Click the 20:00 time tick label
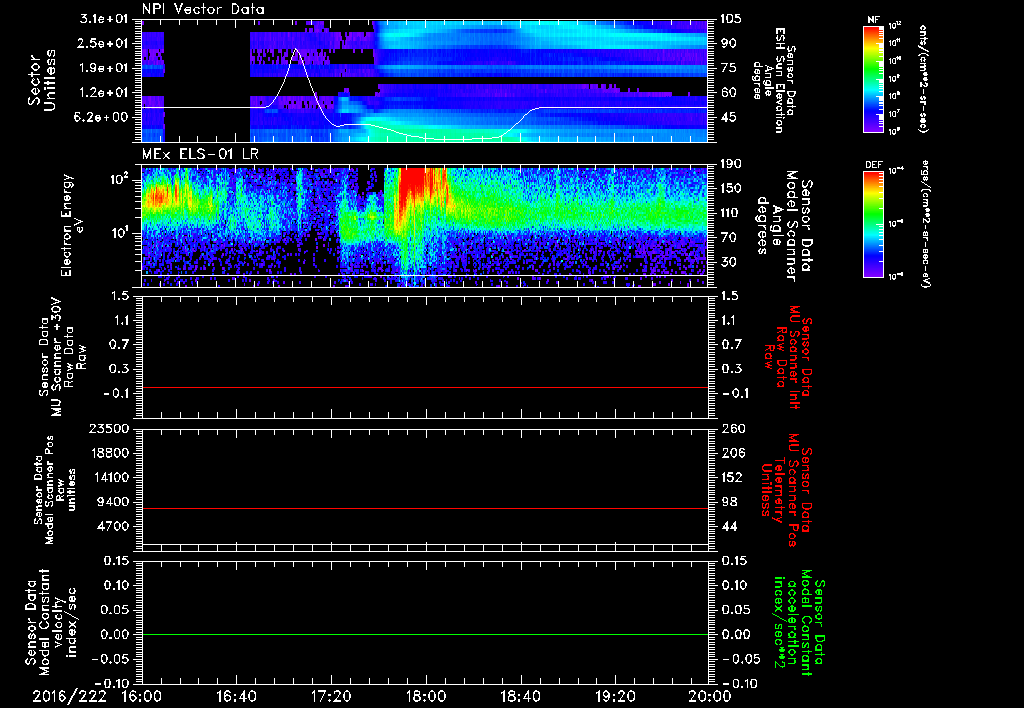This screenshot has width=1024, height=708. tap(710, 696)
